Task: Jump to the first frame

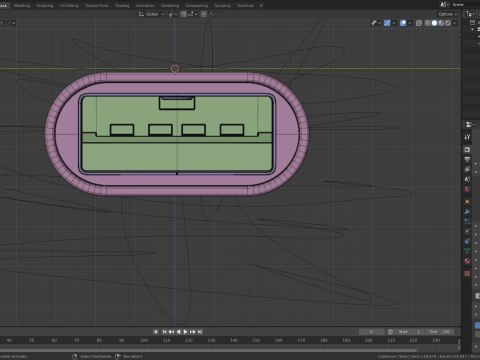Action: click(164, 332)
